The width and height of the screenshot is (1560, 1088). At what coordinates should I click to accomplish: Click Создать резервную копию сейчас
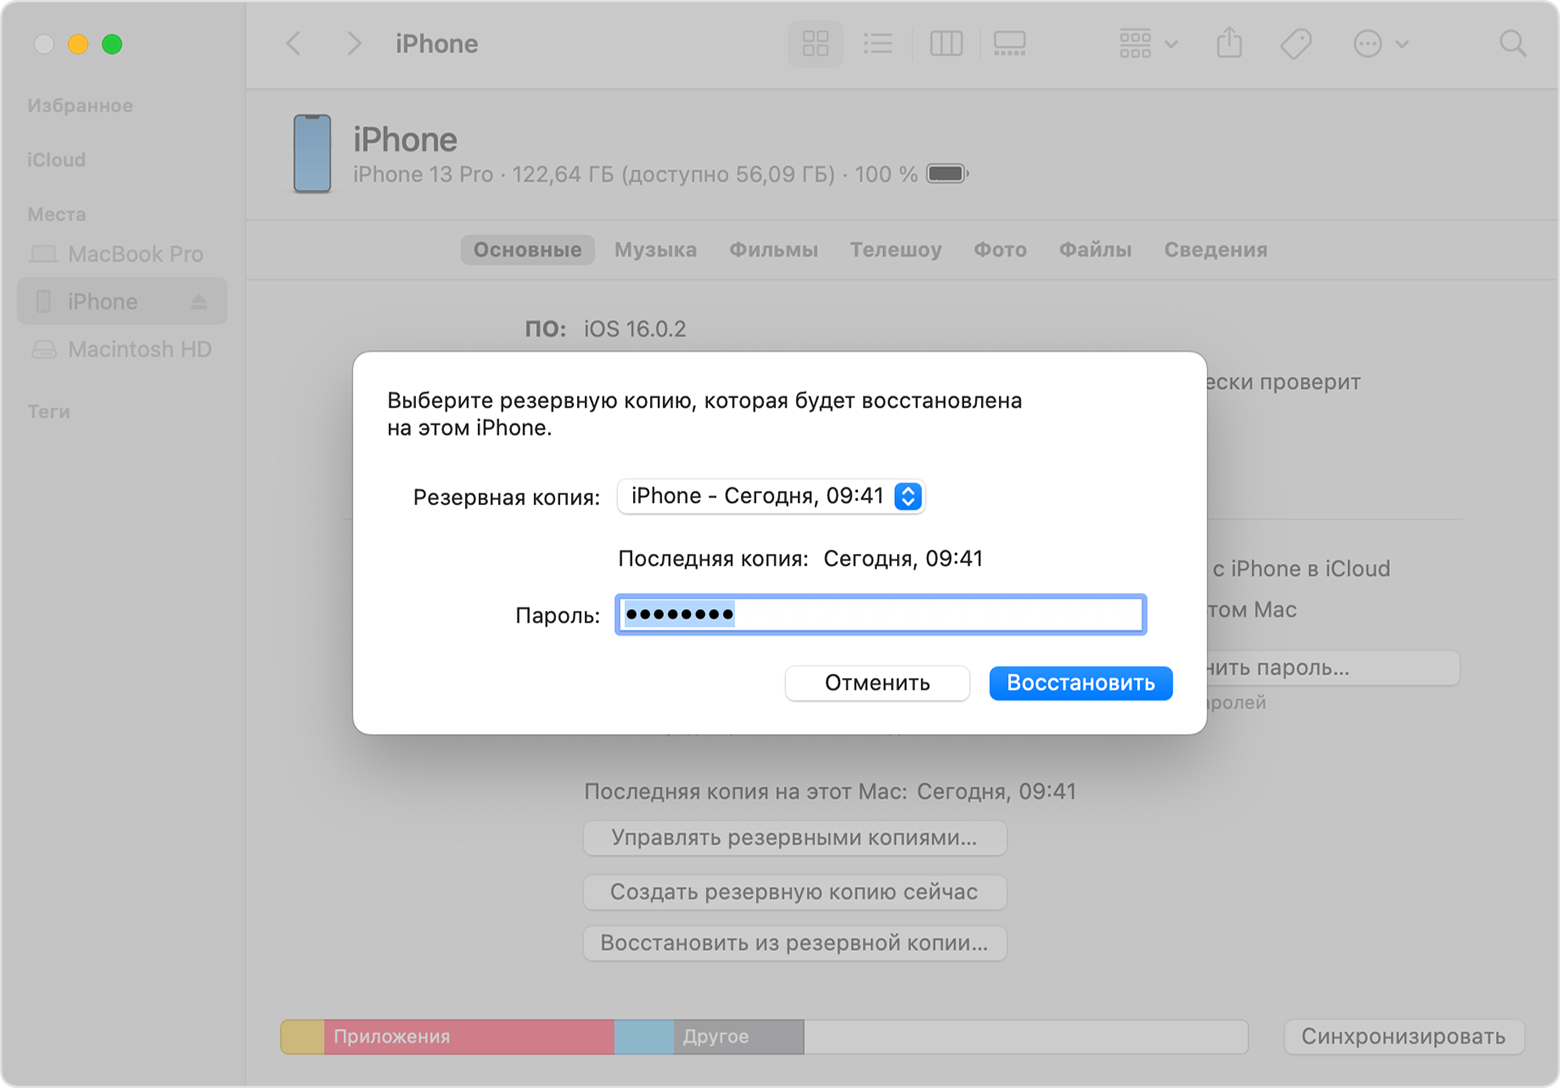pyautogui.click(x=794, y=892)
